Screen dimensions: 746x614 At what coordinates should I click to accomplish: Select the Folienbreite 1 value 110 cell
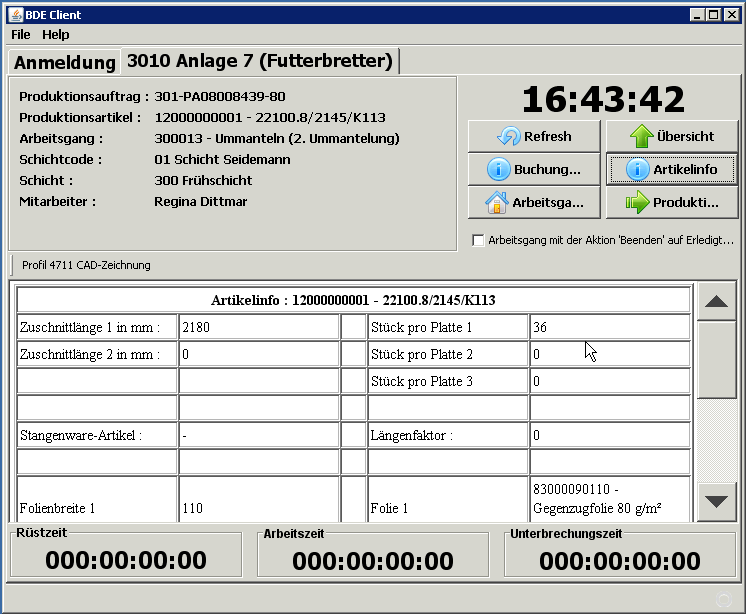coord(258,508)
